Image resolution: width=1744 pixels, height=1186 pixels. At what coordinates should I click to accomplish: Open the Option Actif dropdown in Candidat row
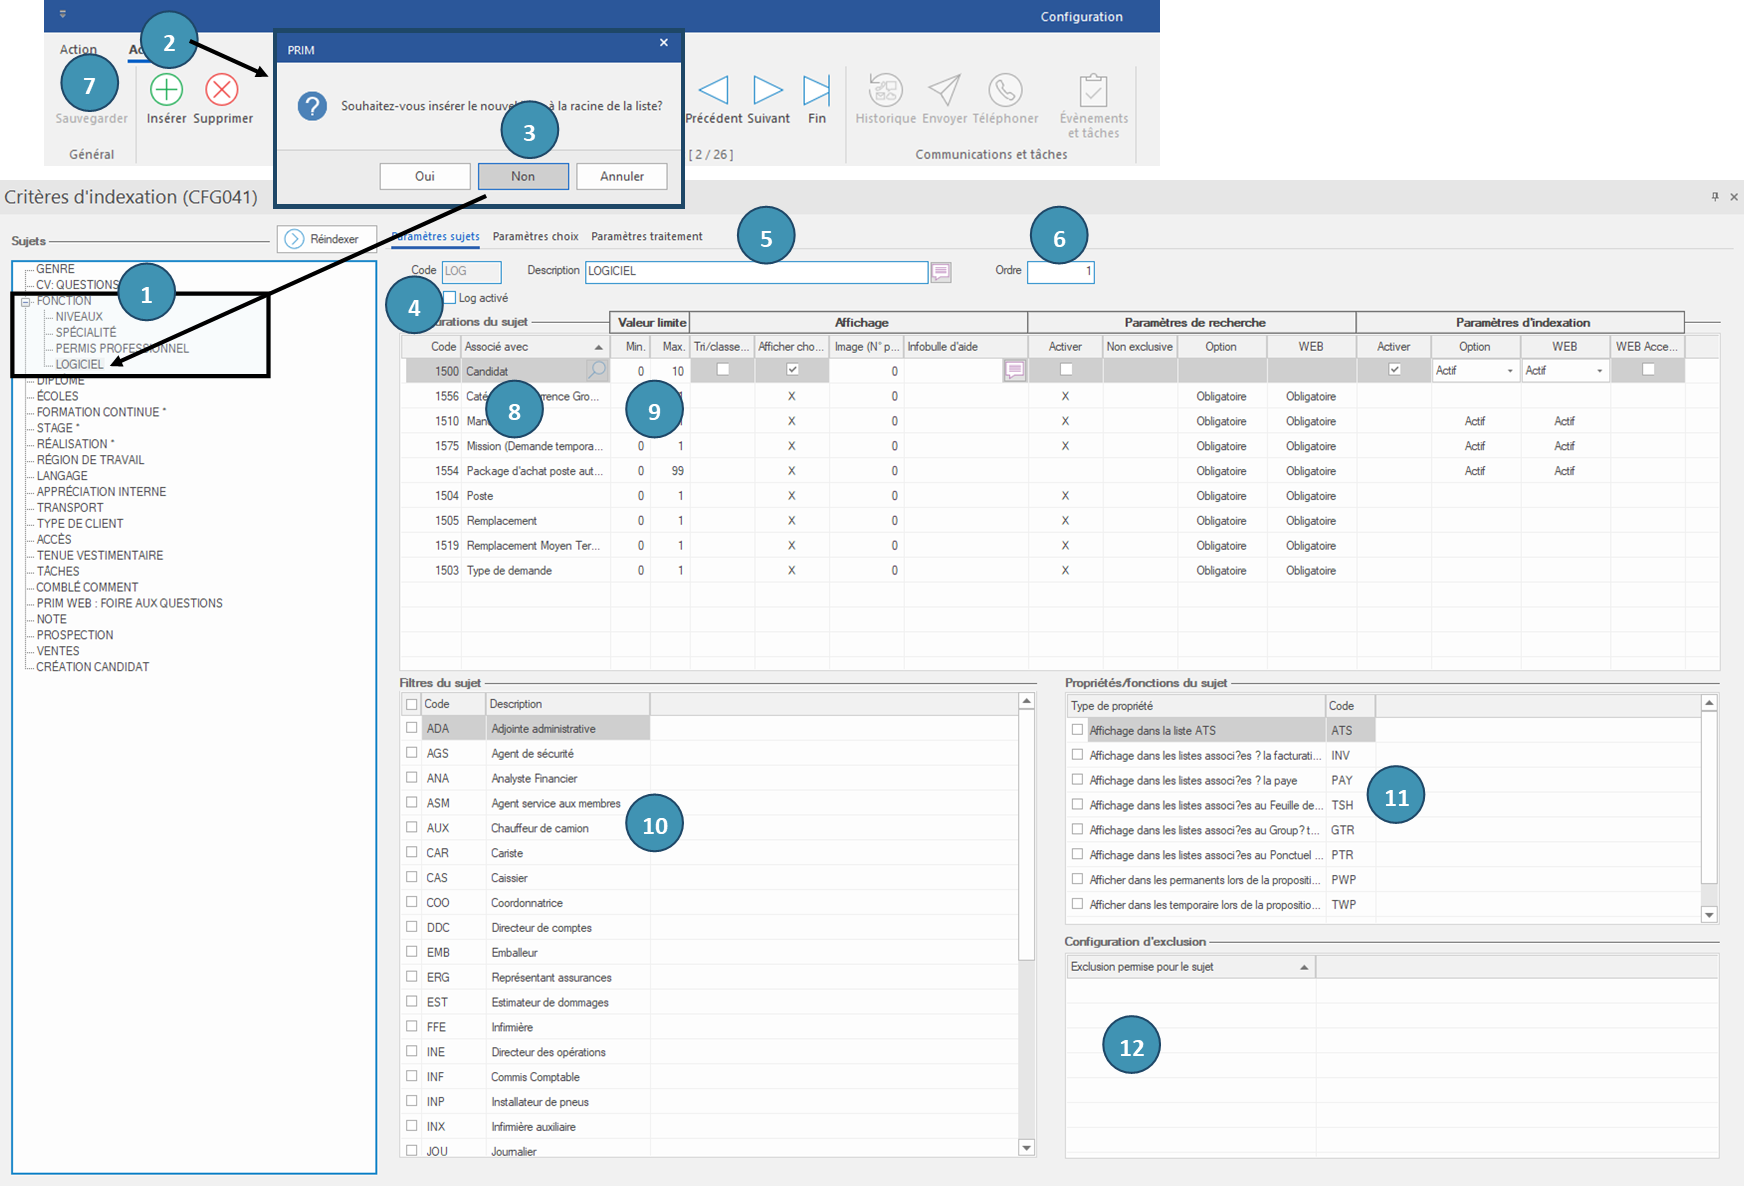coord(1510,371)
